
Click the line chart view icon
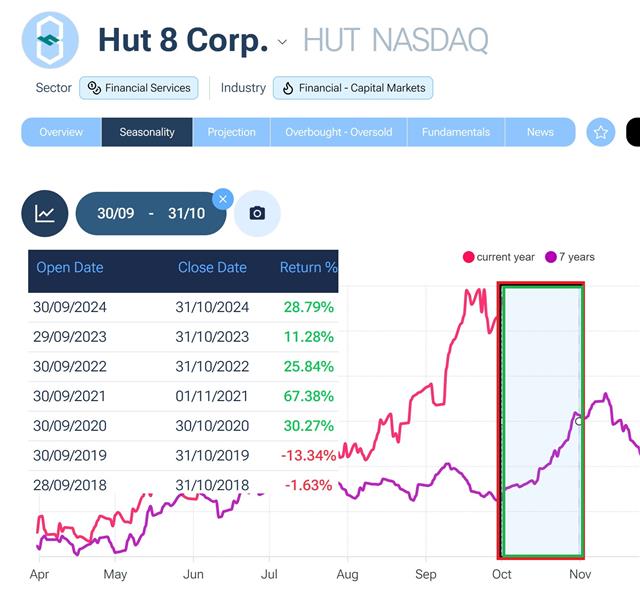[x=45, y=213]
